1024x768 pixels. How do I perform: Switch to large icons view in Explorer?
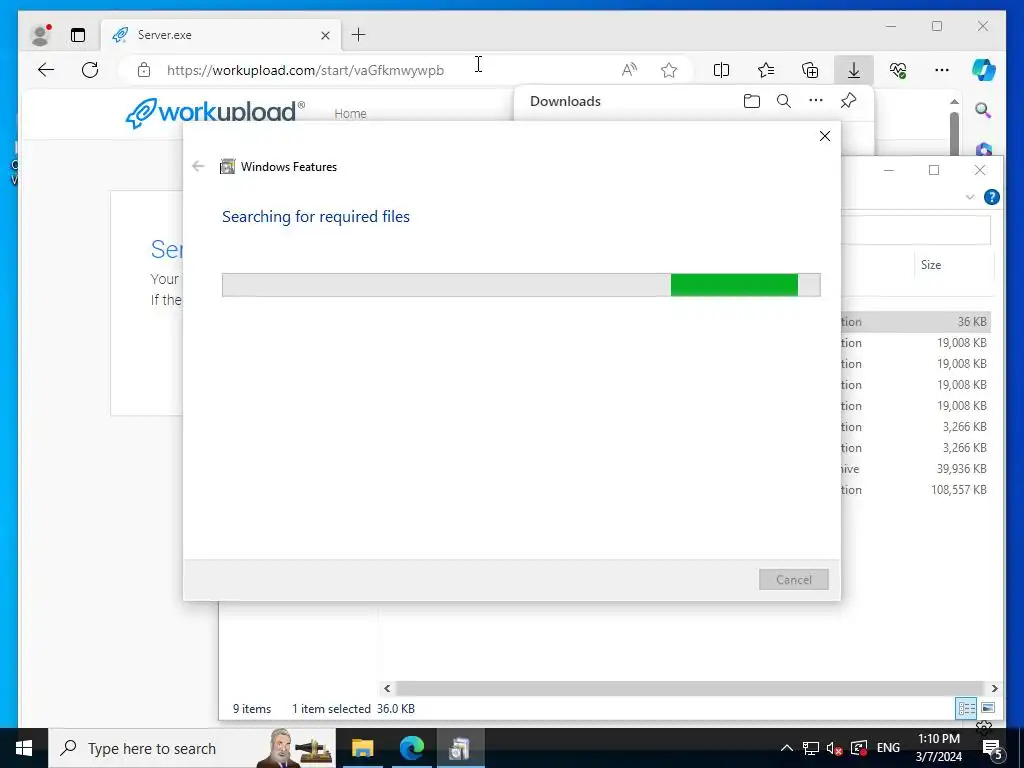pyautogui.click(x=988, y=708)
